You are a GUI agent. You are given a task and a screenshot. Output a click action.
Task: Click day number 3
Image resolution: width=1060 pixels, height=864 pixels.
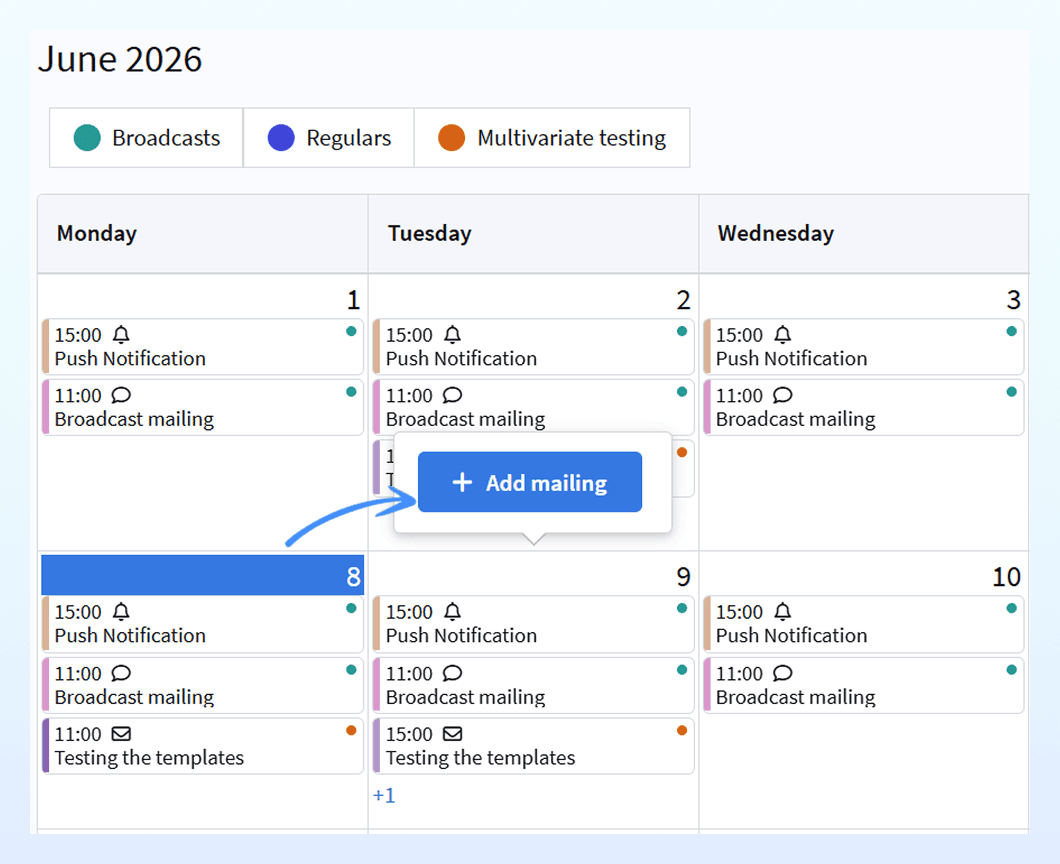(1013, 299)
